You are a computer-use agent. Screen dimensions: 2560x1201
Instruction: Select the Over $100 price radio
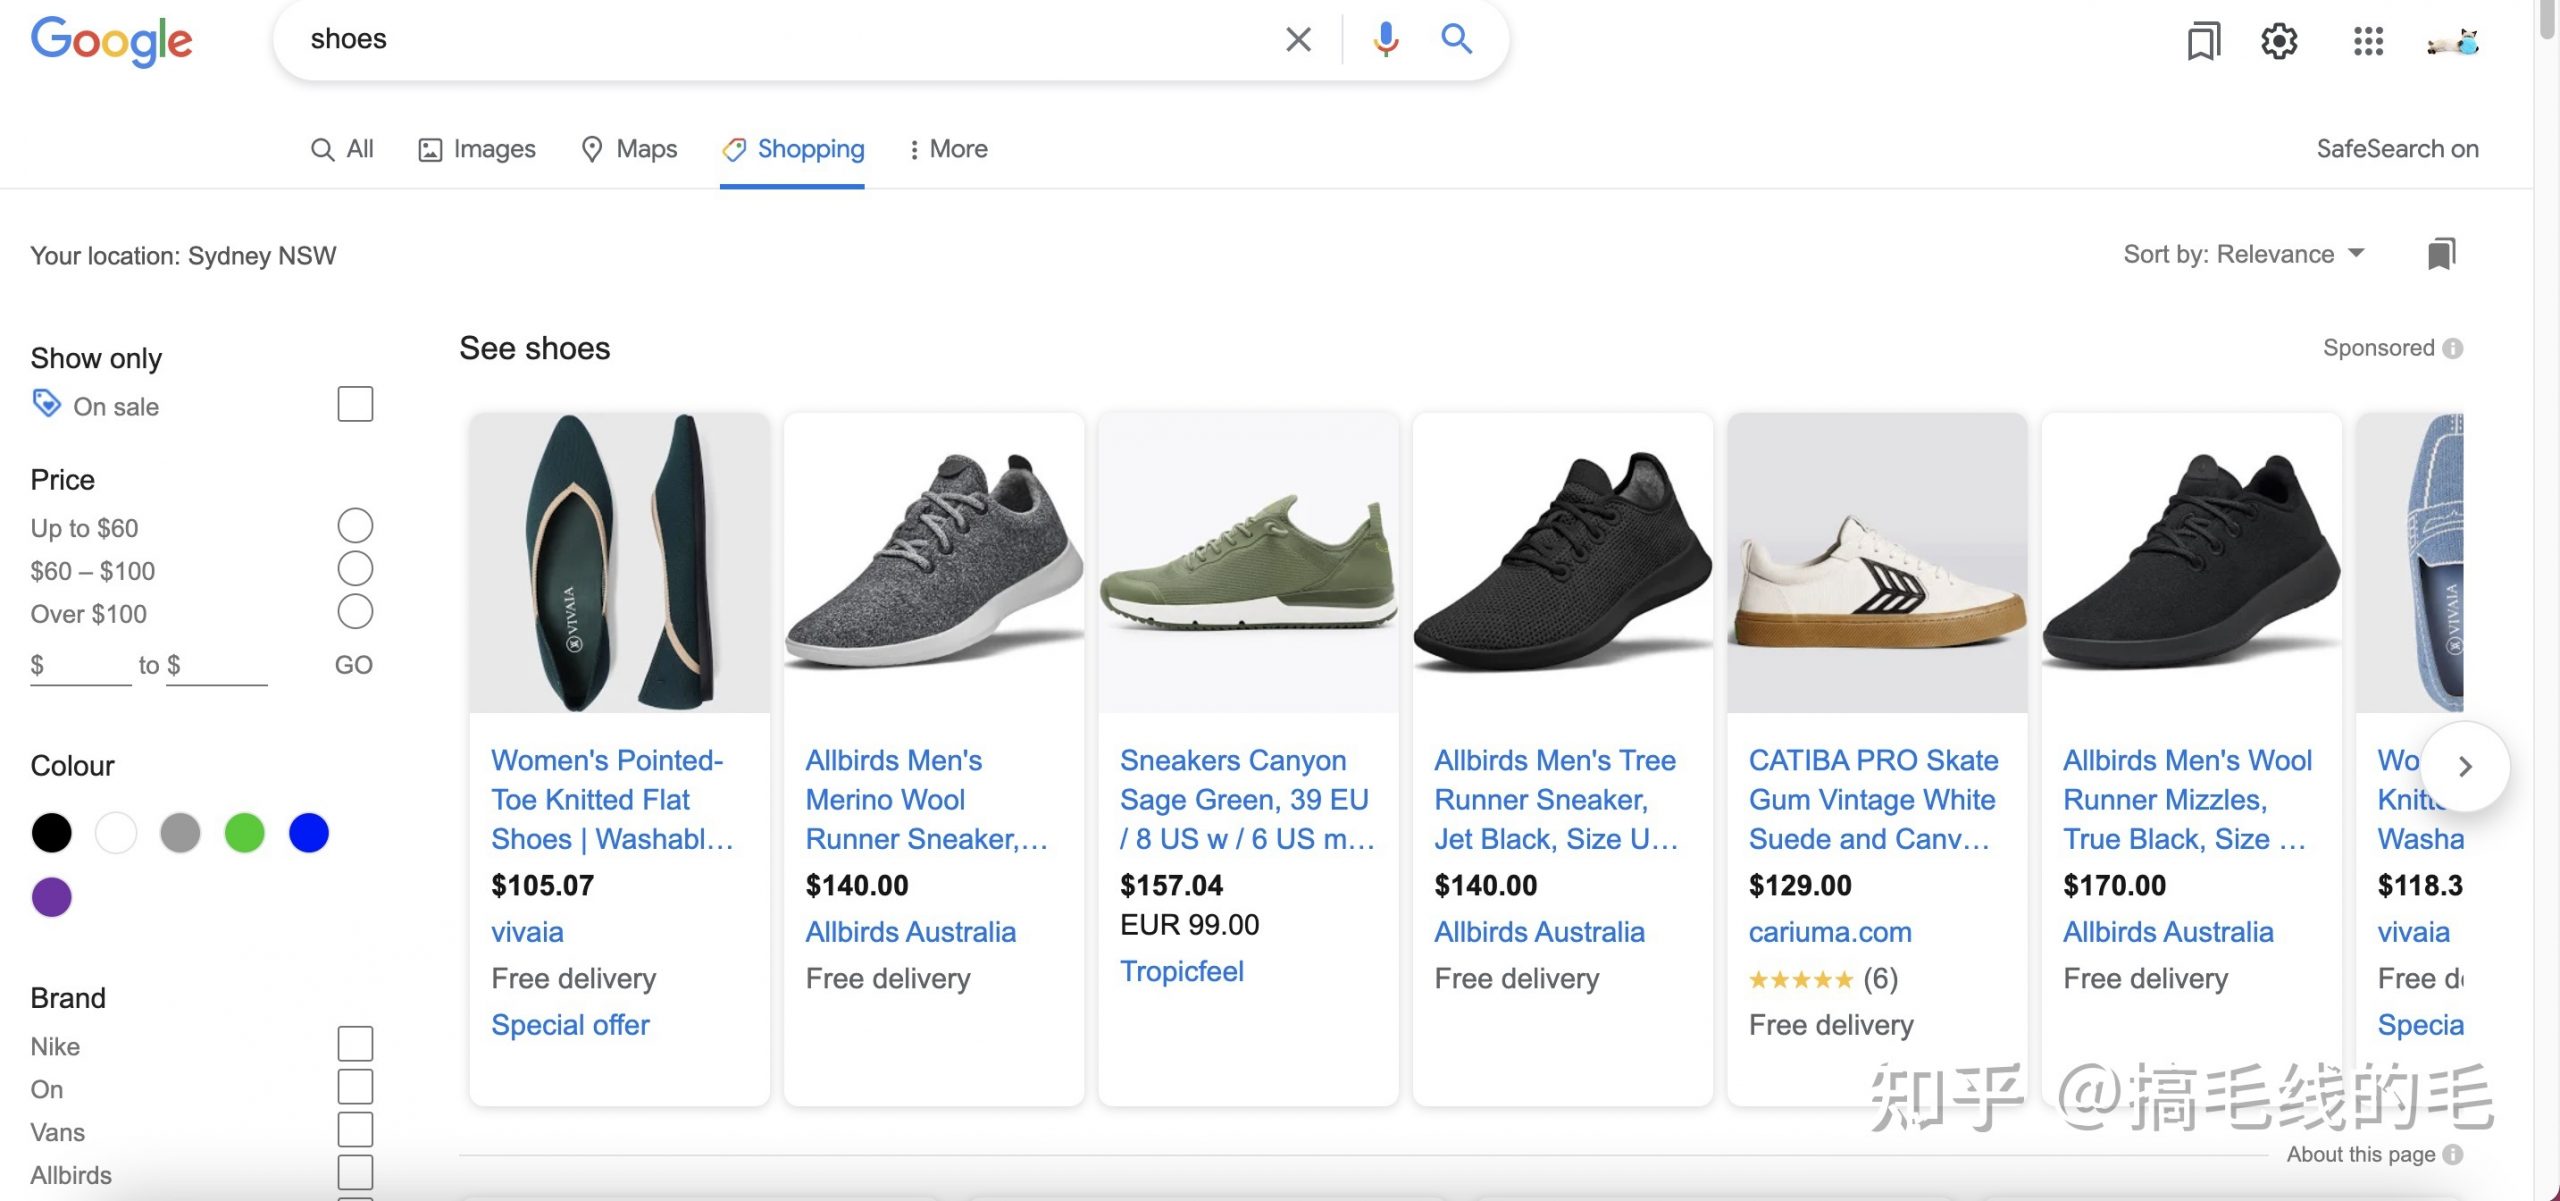coord(355,611)
